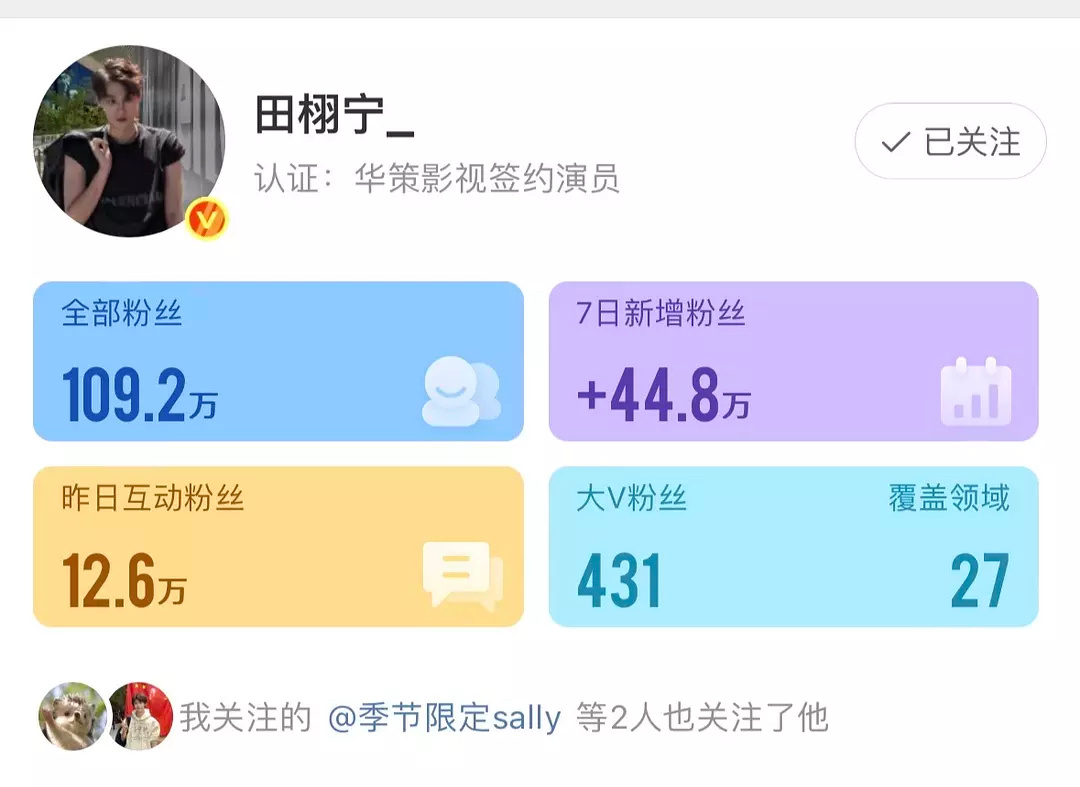Open the 全部粉丝 total fans card
This screenshot has width=1080, height=787.
pos(278,361)
